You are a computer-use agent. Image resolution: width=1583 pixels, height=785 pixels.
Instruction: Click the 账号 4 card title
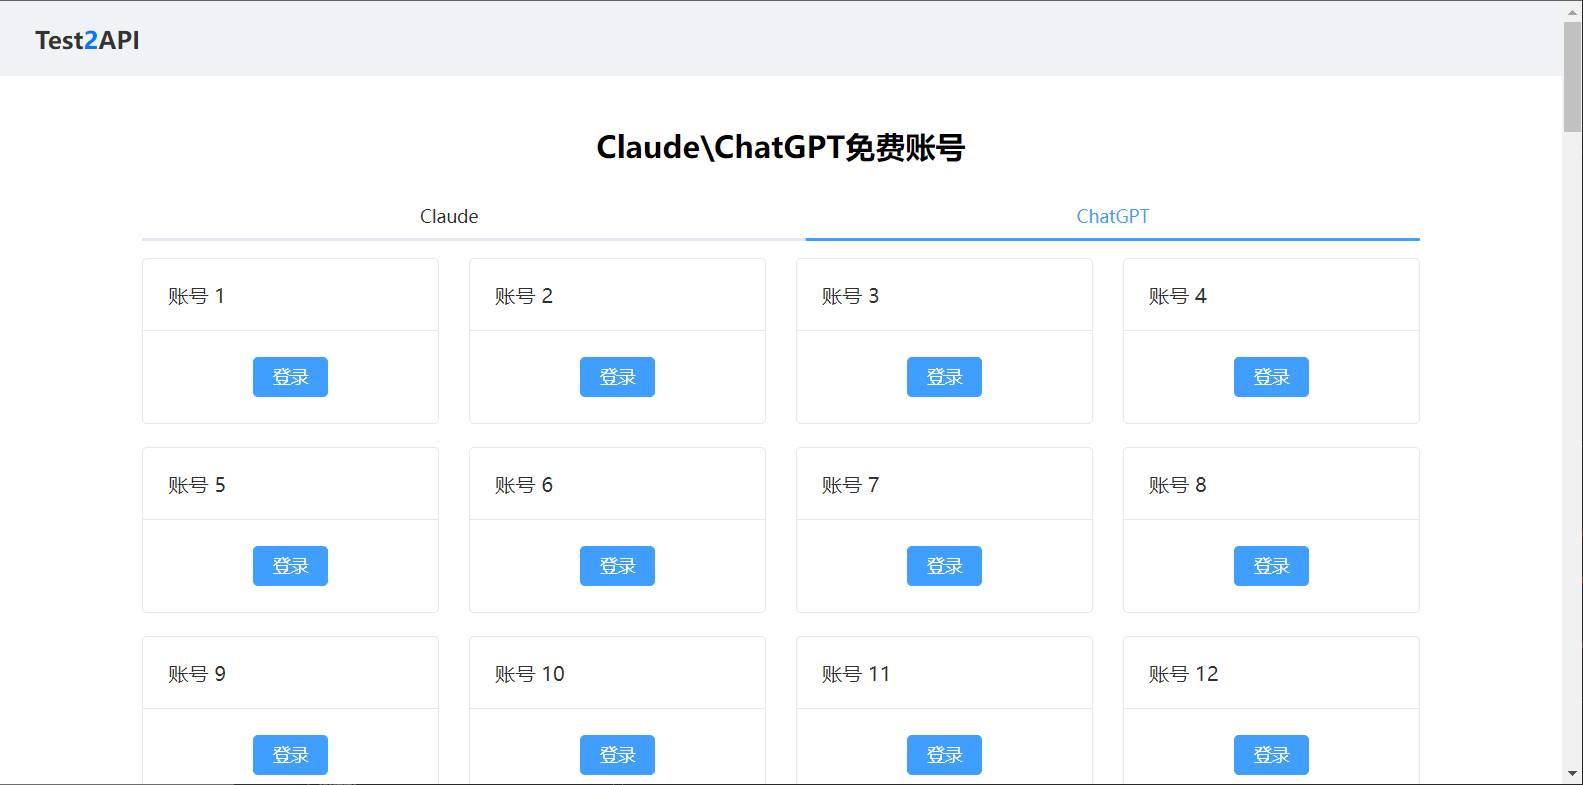pos(1178,296)
